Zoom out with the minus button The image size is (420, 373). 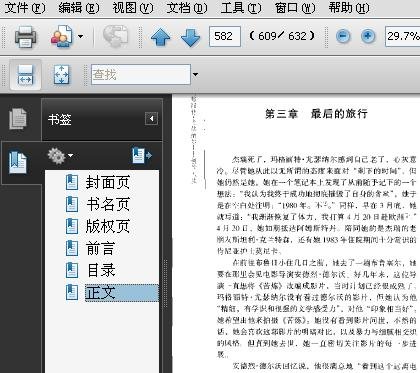point(343,36)
